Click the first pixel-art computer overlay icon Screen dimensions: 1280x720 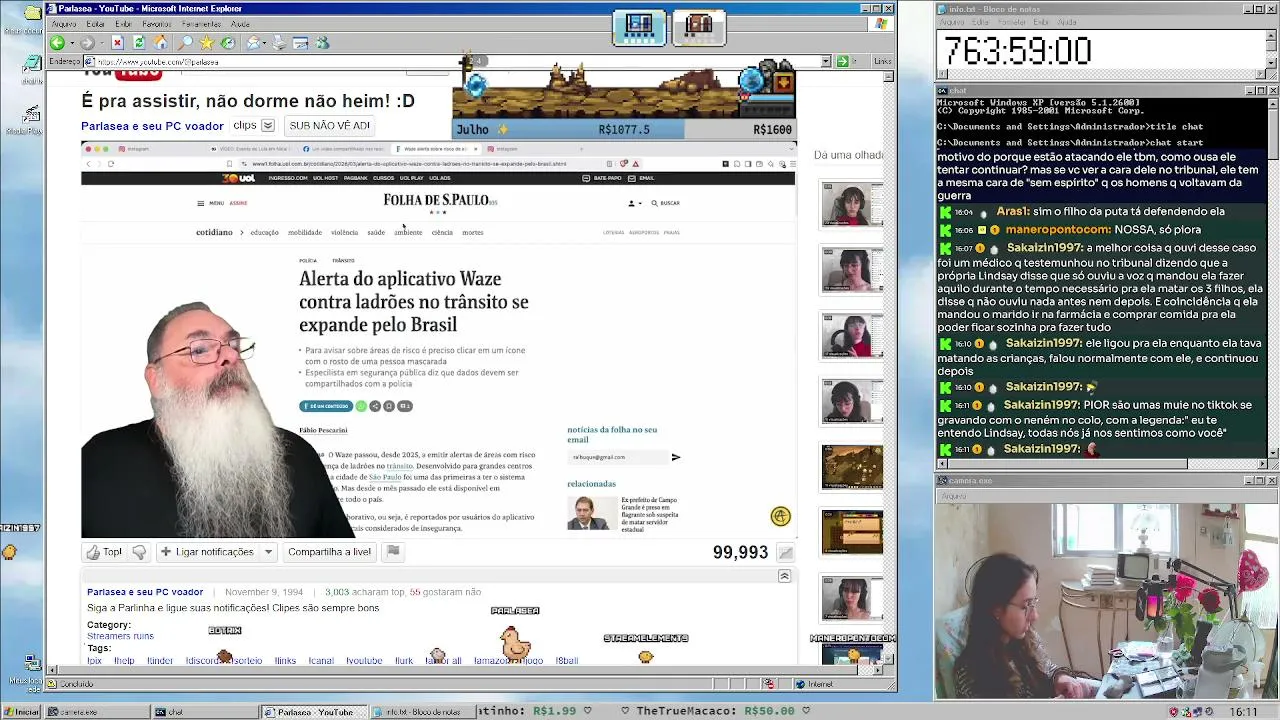pos(639,27)
